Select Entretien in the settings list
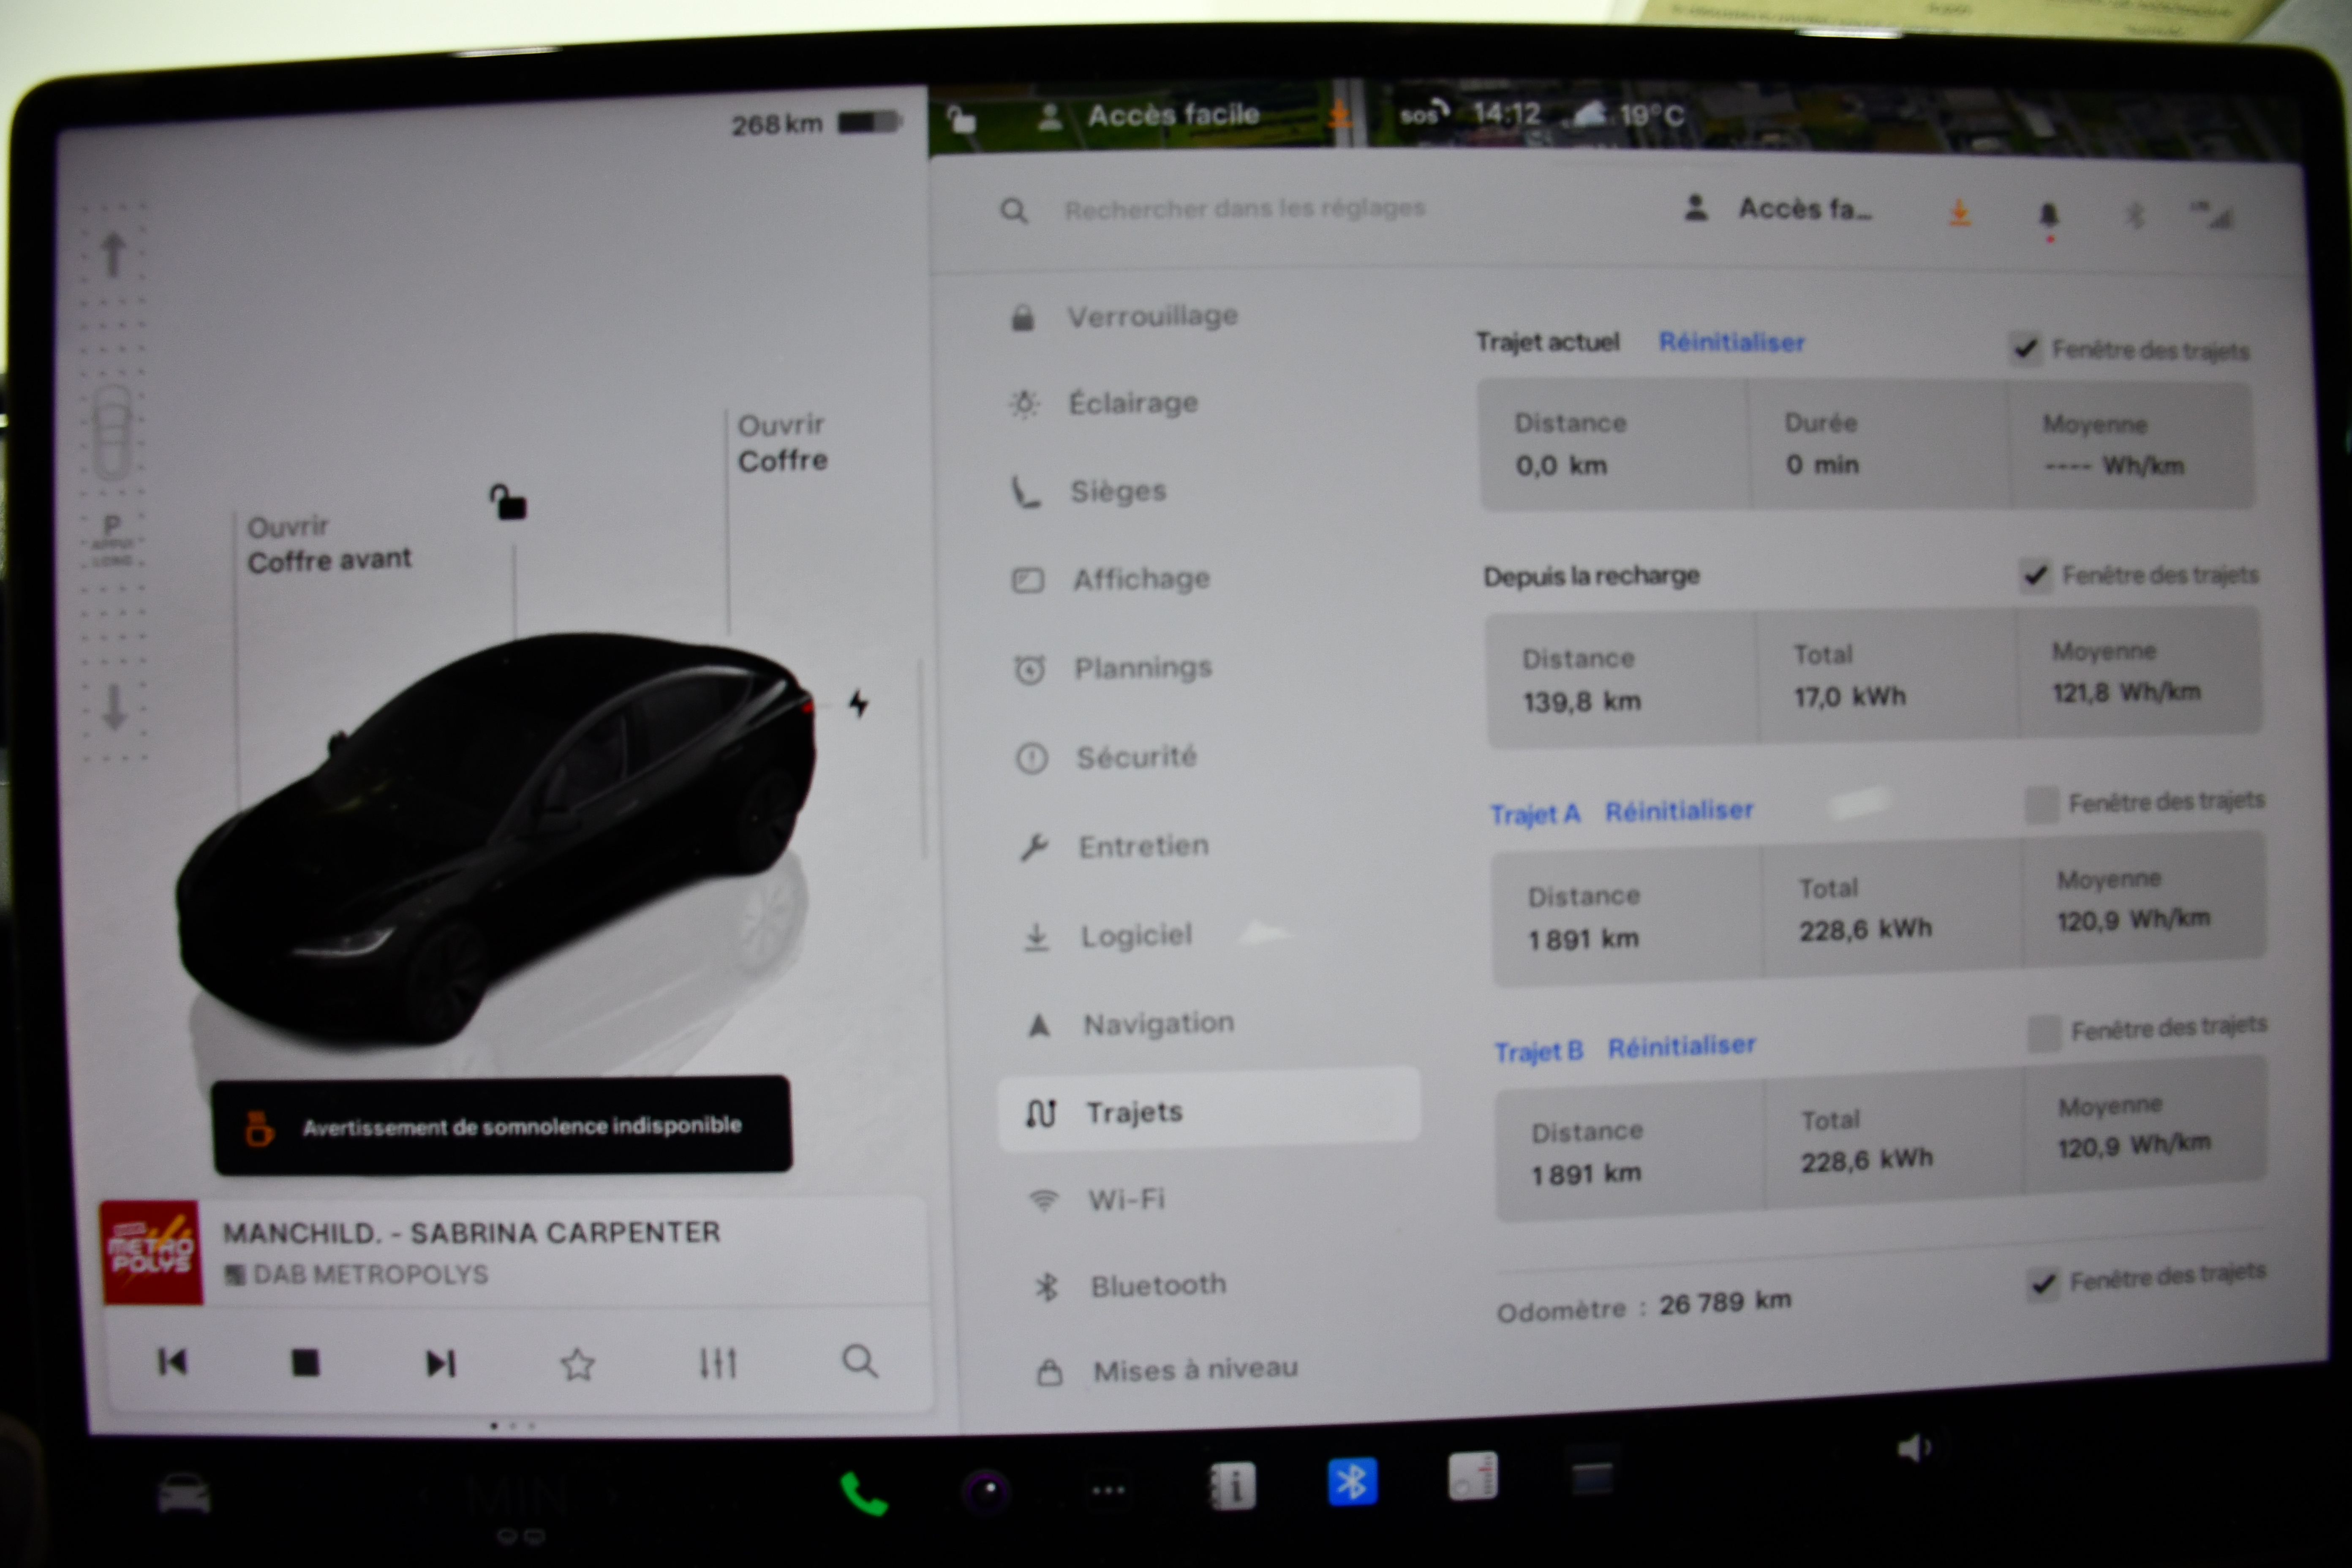 tap(1115, 846)
